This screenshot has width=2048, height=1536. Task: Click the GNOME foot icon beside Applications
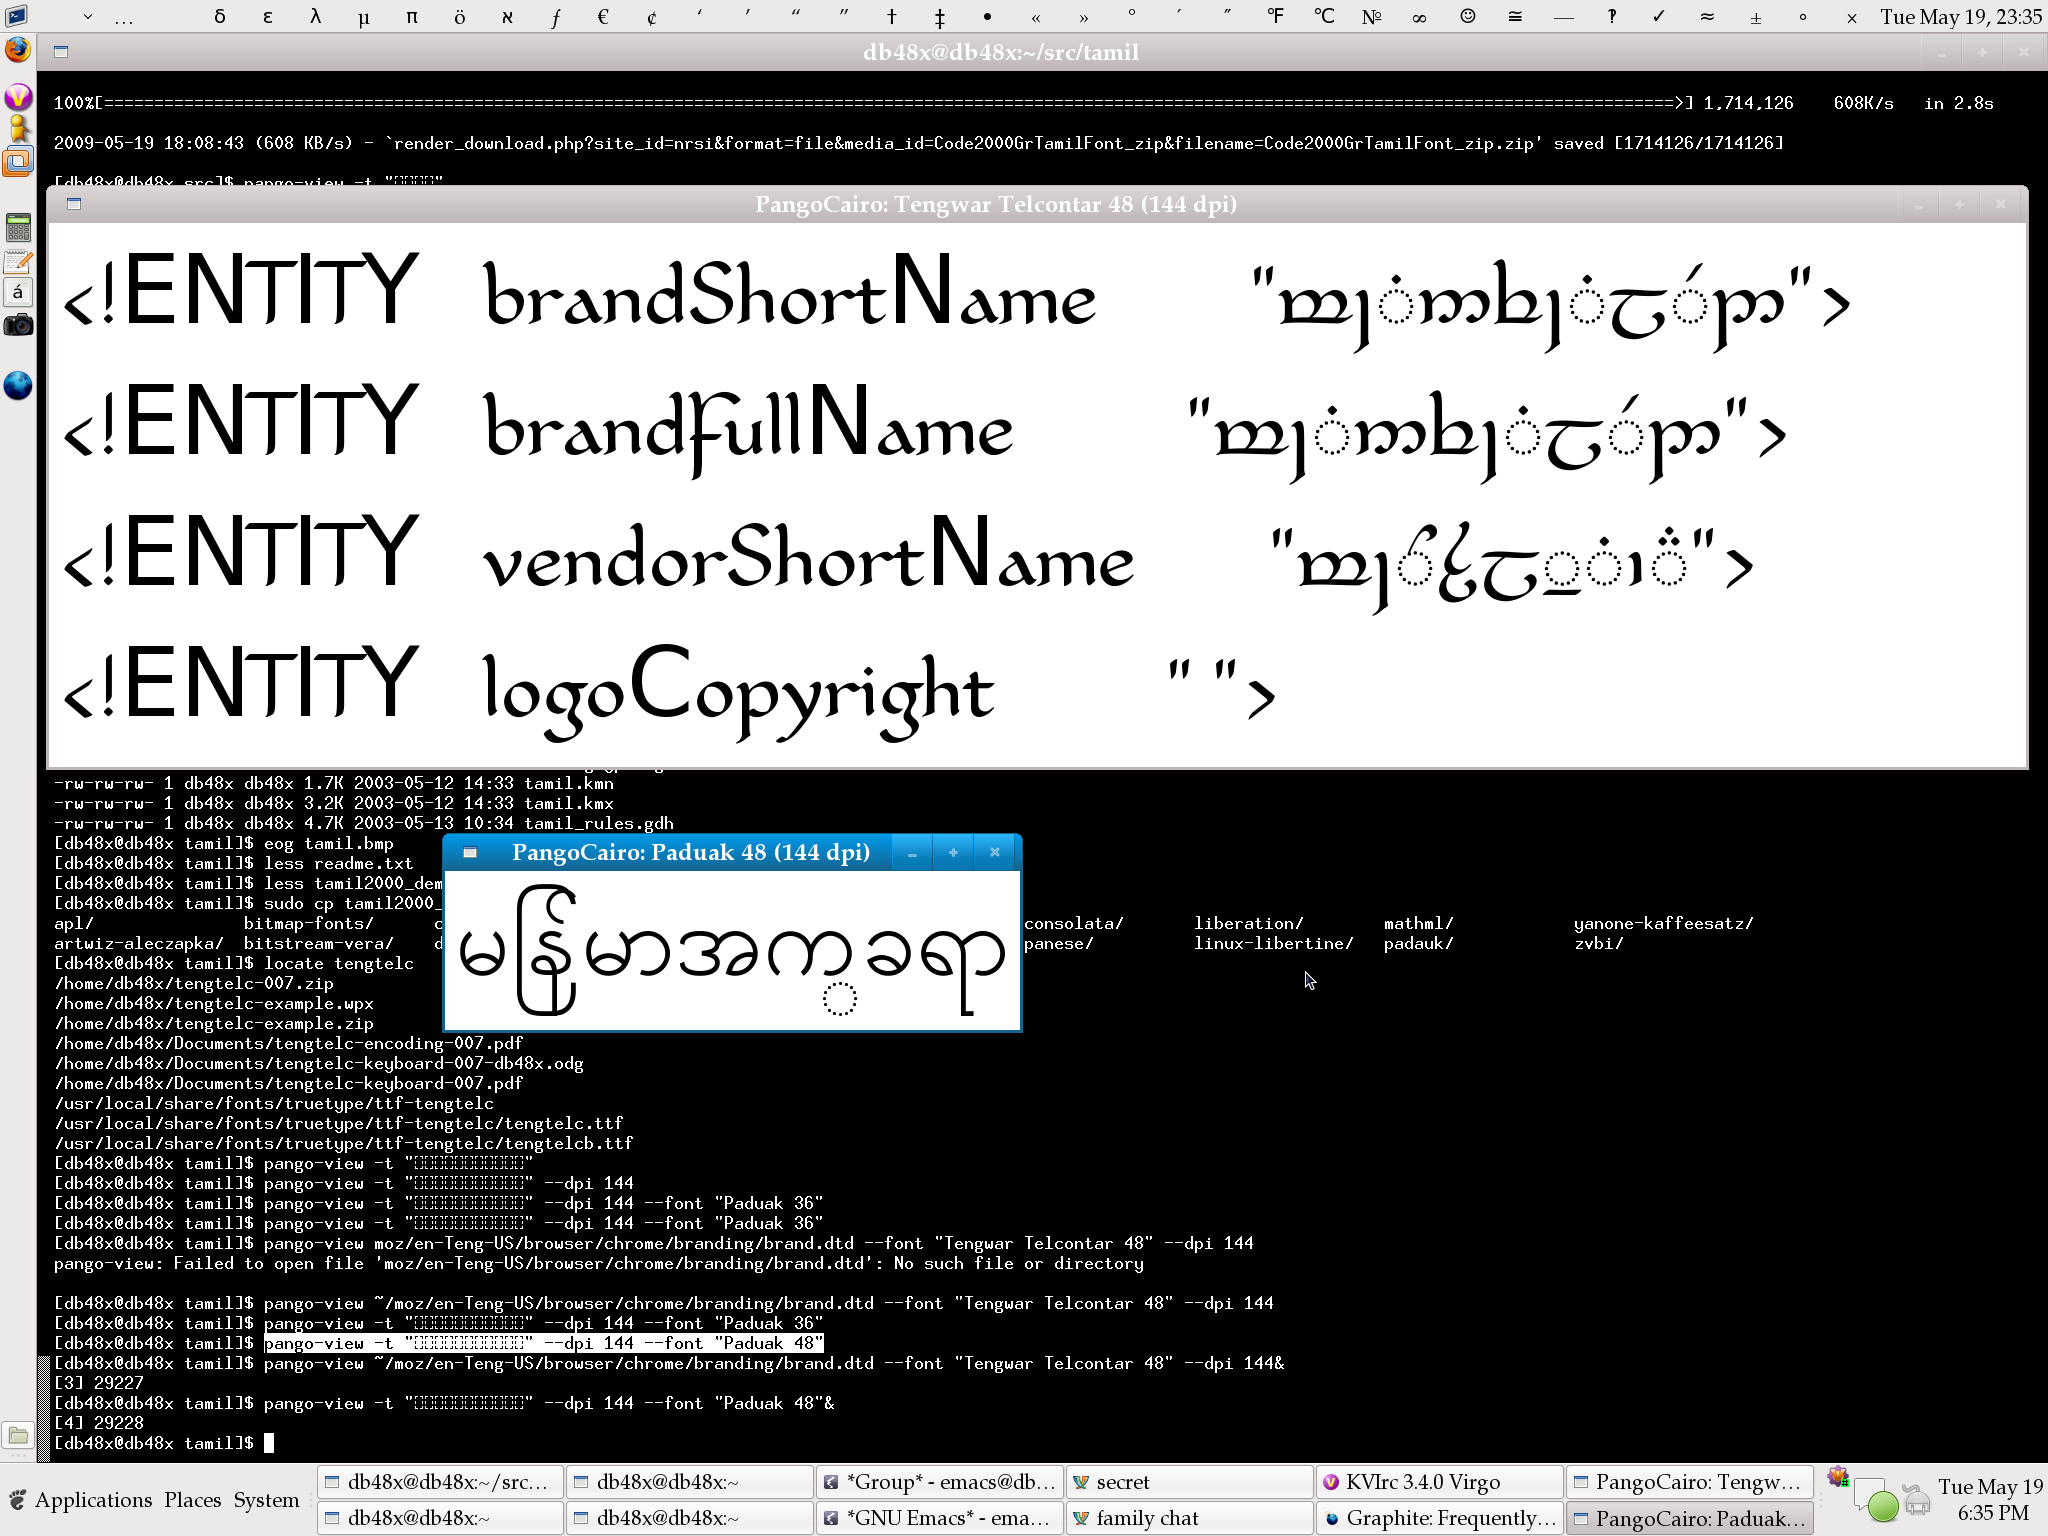[x=17, y=1500]
